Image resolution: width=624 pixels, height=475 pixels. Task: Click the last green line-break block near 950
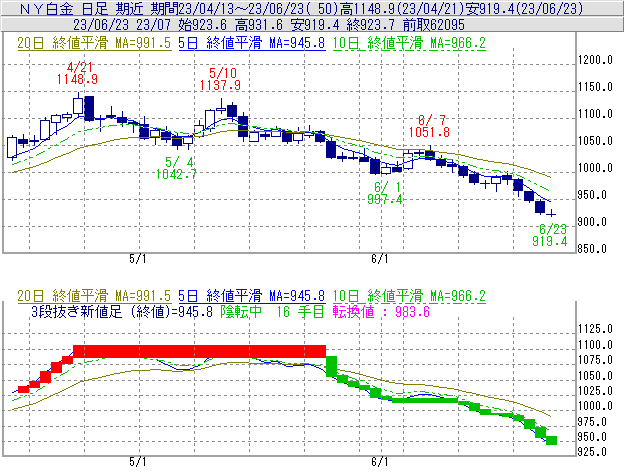[551, 440]
